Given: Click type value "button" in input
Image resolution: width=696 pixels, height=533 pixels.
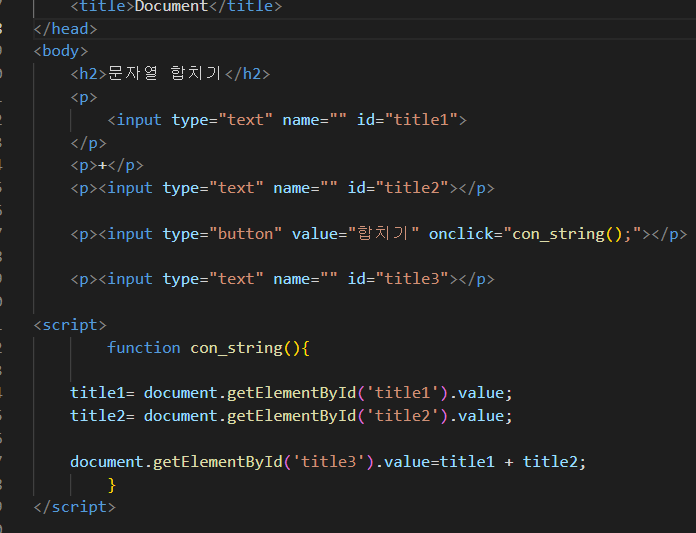Looking at the screenshot, I should click(245, 234).
